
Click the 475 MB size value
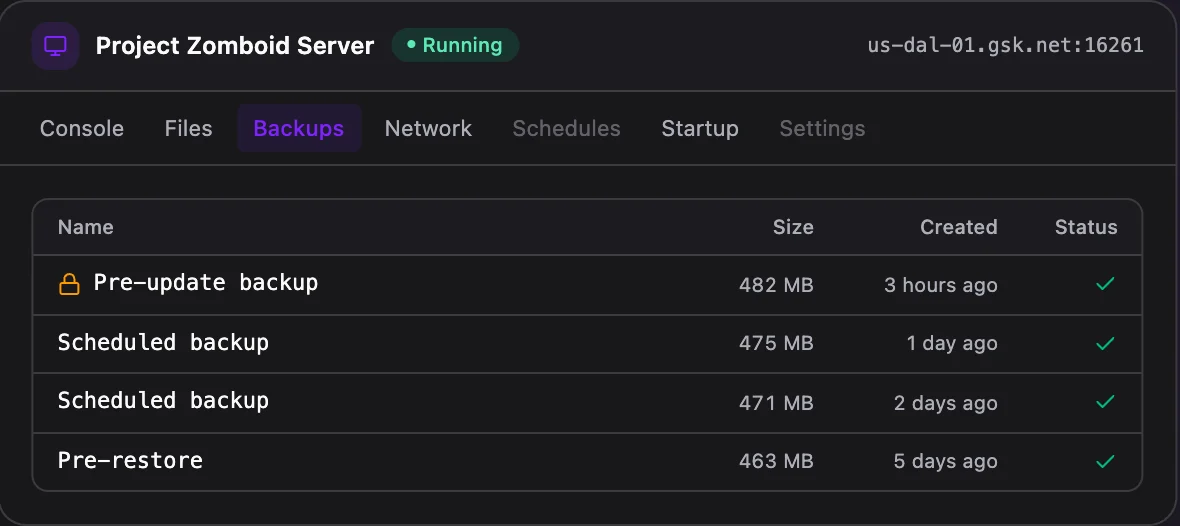(776, 344)
